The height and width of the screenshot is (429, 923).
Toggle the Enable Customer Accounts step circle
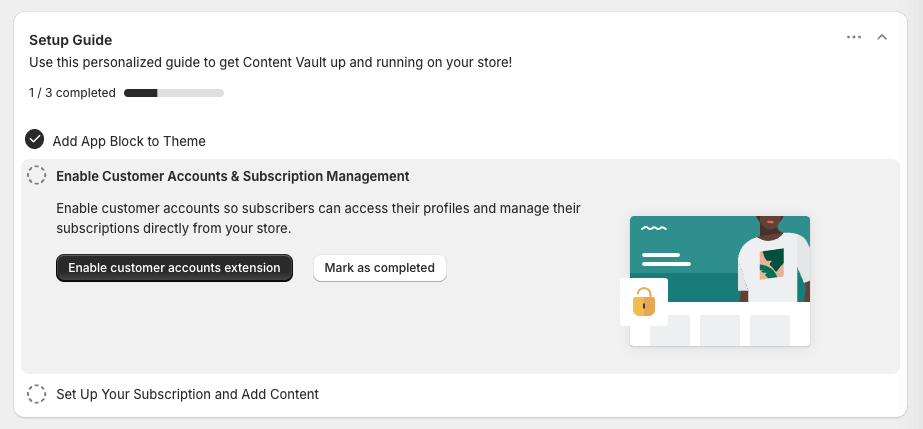[36, 175]
